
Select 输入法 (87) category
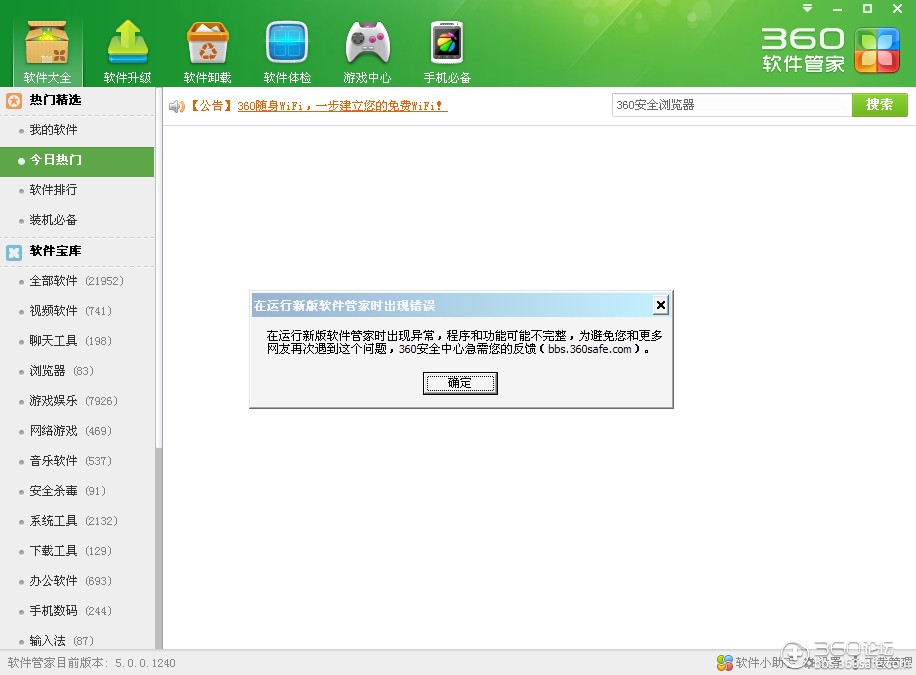[x=77, y=641]
